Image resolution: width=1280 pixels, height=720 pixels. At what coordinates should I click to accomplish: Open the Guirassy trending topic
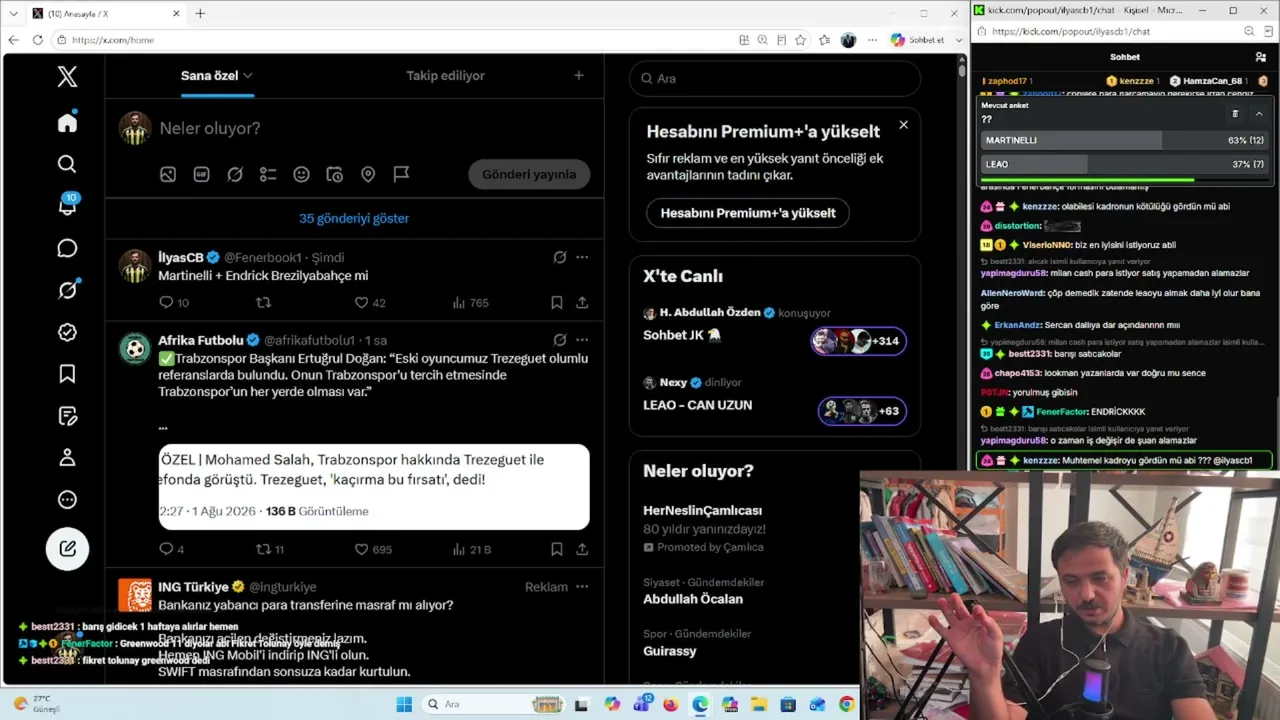click(x=670, y=651)
